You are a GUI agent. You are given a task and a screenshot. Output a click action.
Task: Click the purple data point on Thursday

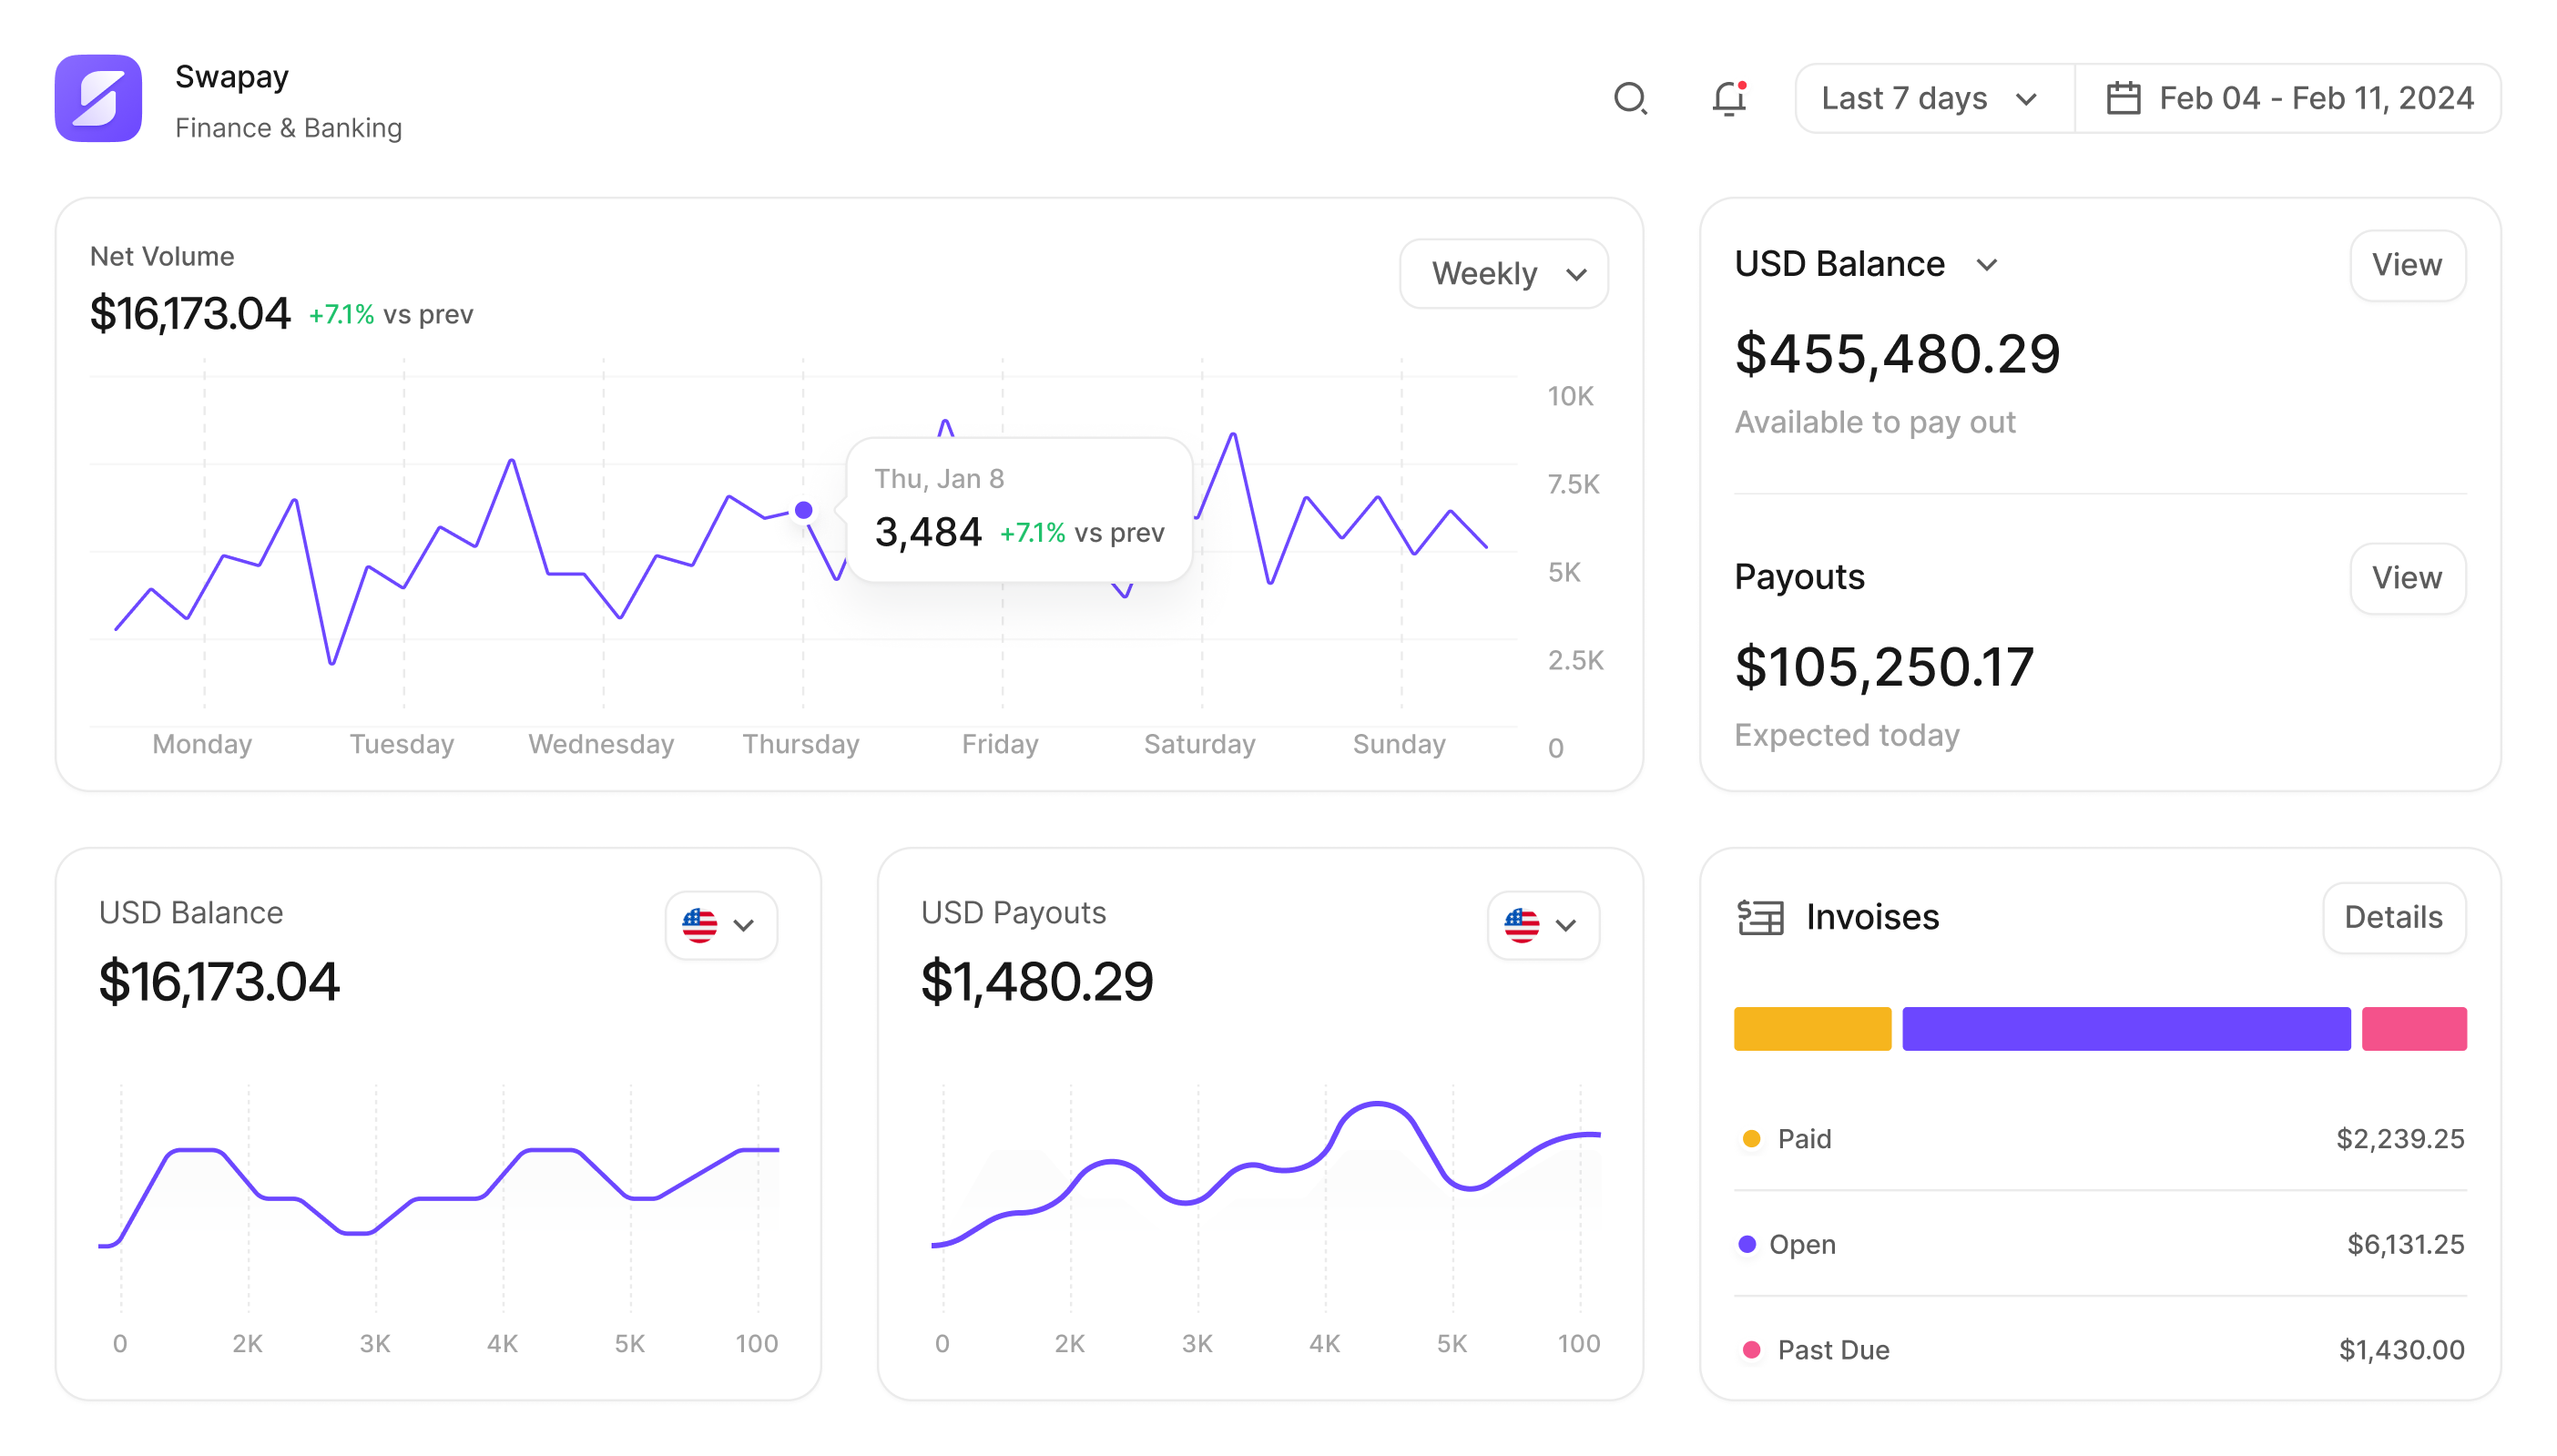(804, 511)
